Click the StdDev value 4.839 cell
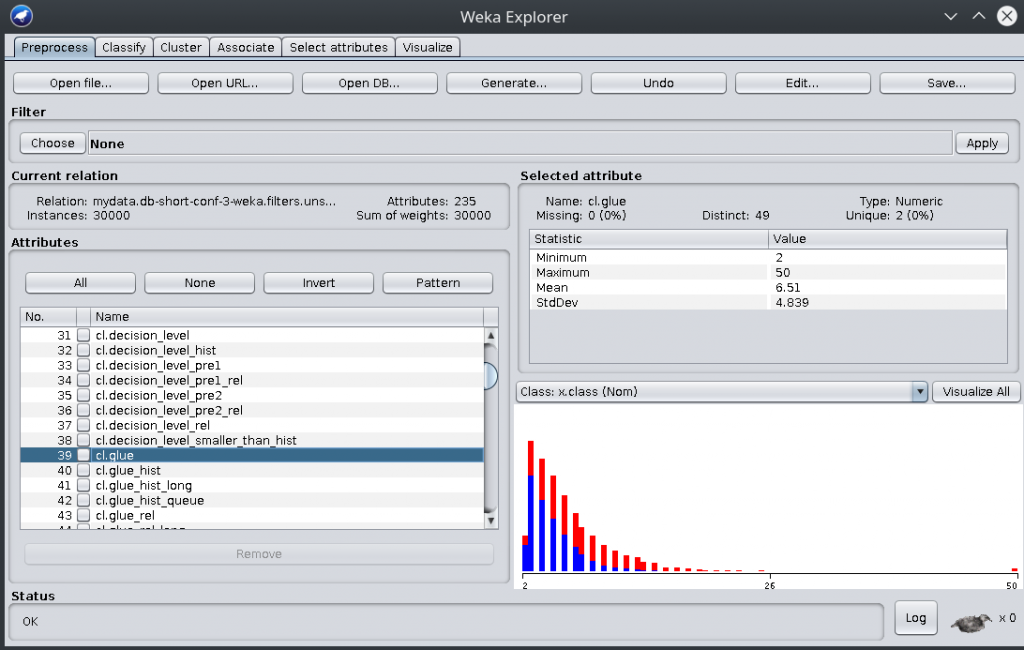The width and height of the screenshot is (1024, 650). pos(888,302)
